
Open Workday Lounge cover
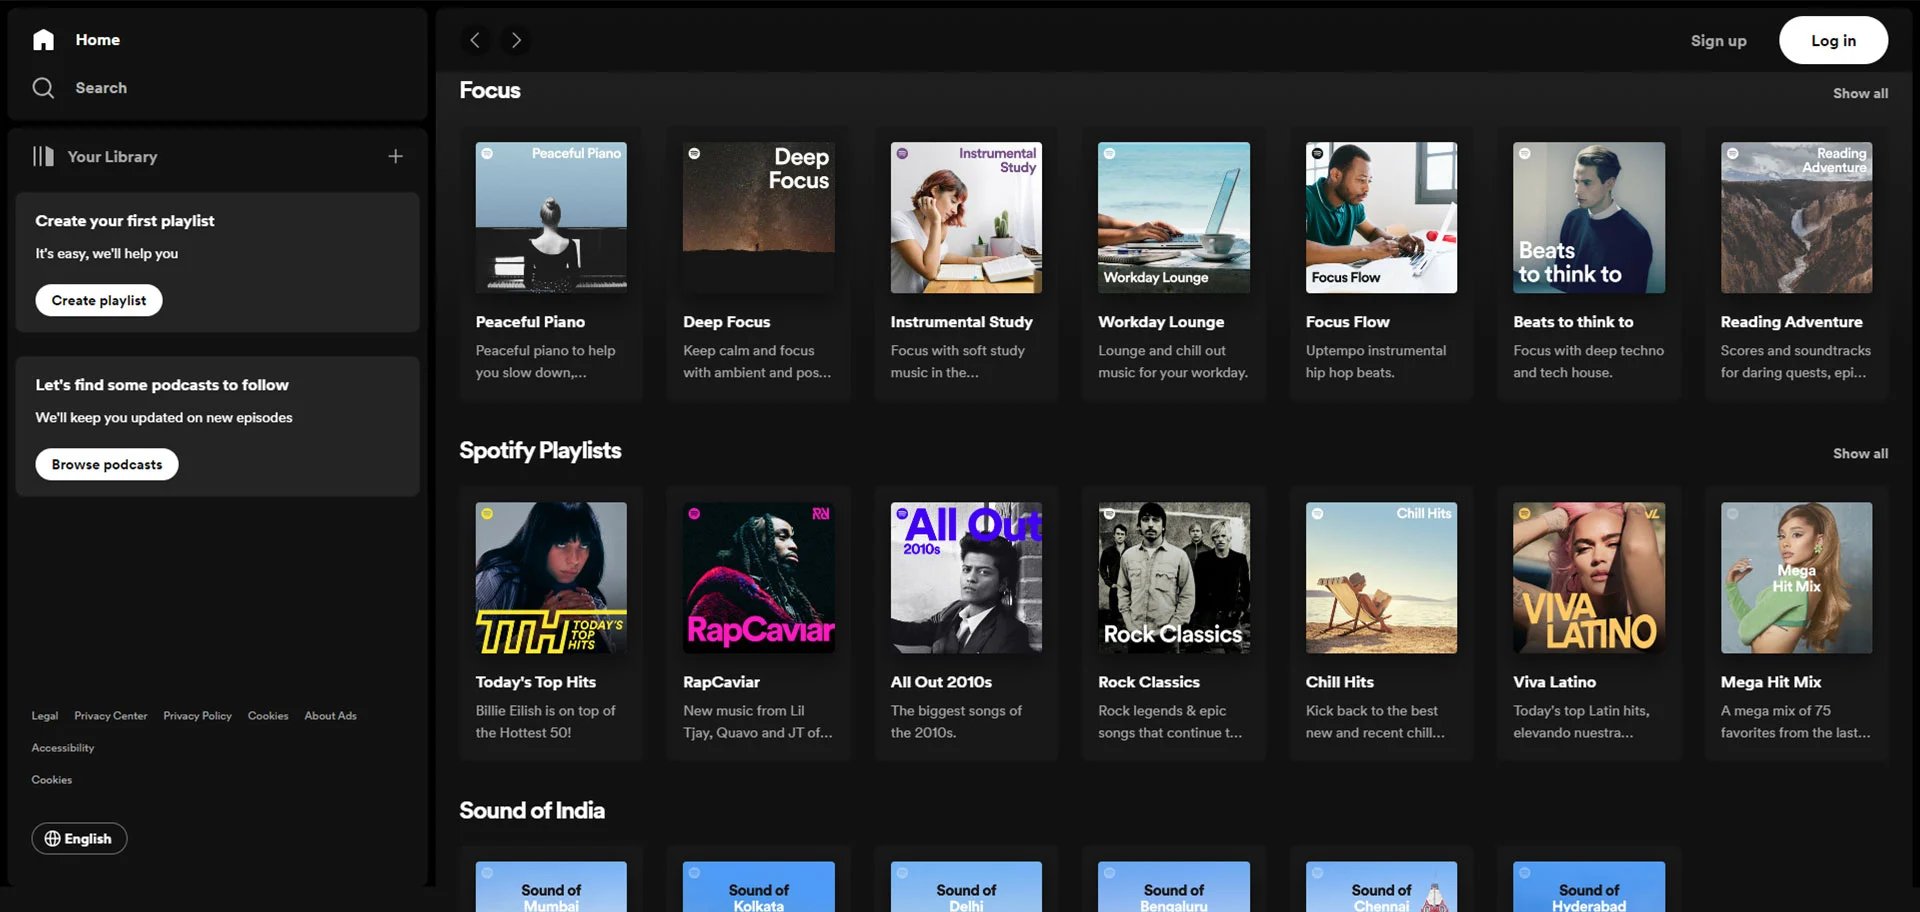click(x=1174, y=217)
